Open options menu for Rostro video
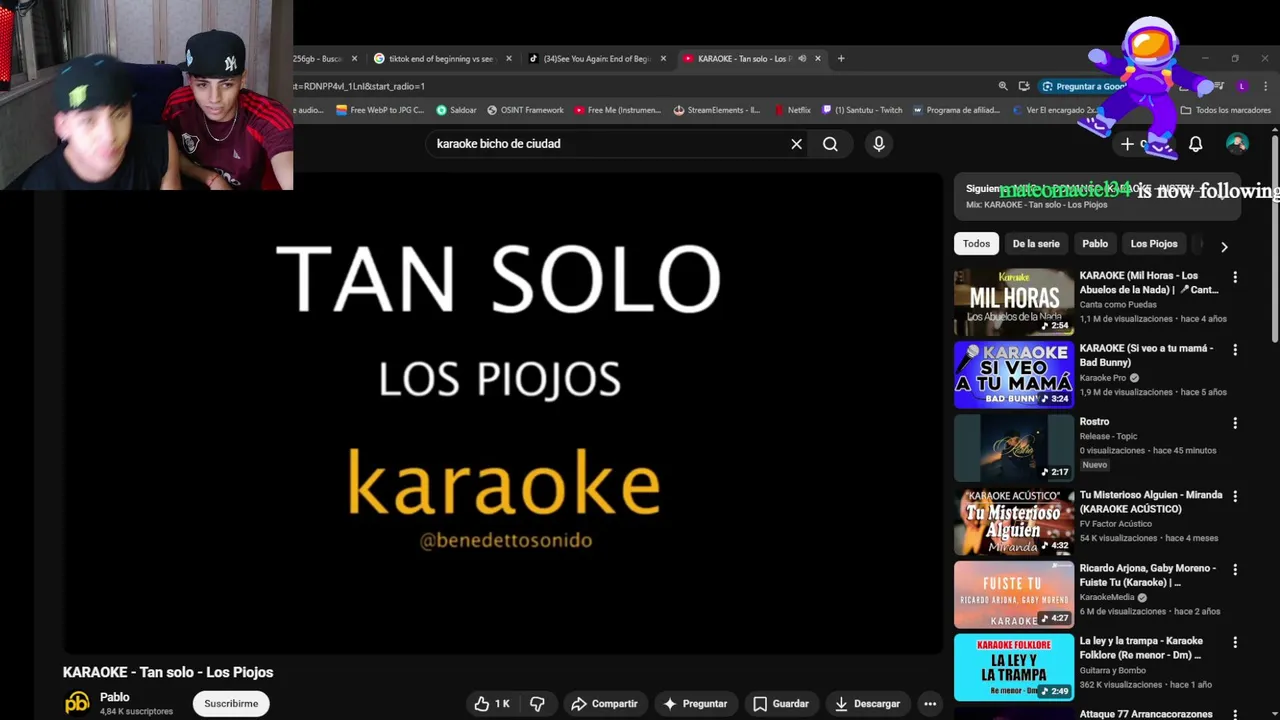Screen dimensions: 1280x720 point(1235,423)
